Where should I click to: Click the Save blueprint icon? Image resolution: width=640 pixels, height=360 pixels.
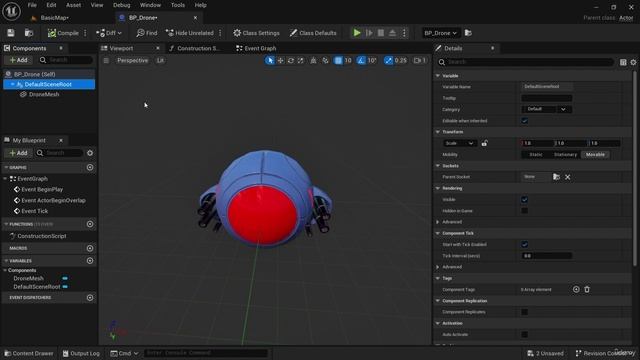[x=11, y=33]
